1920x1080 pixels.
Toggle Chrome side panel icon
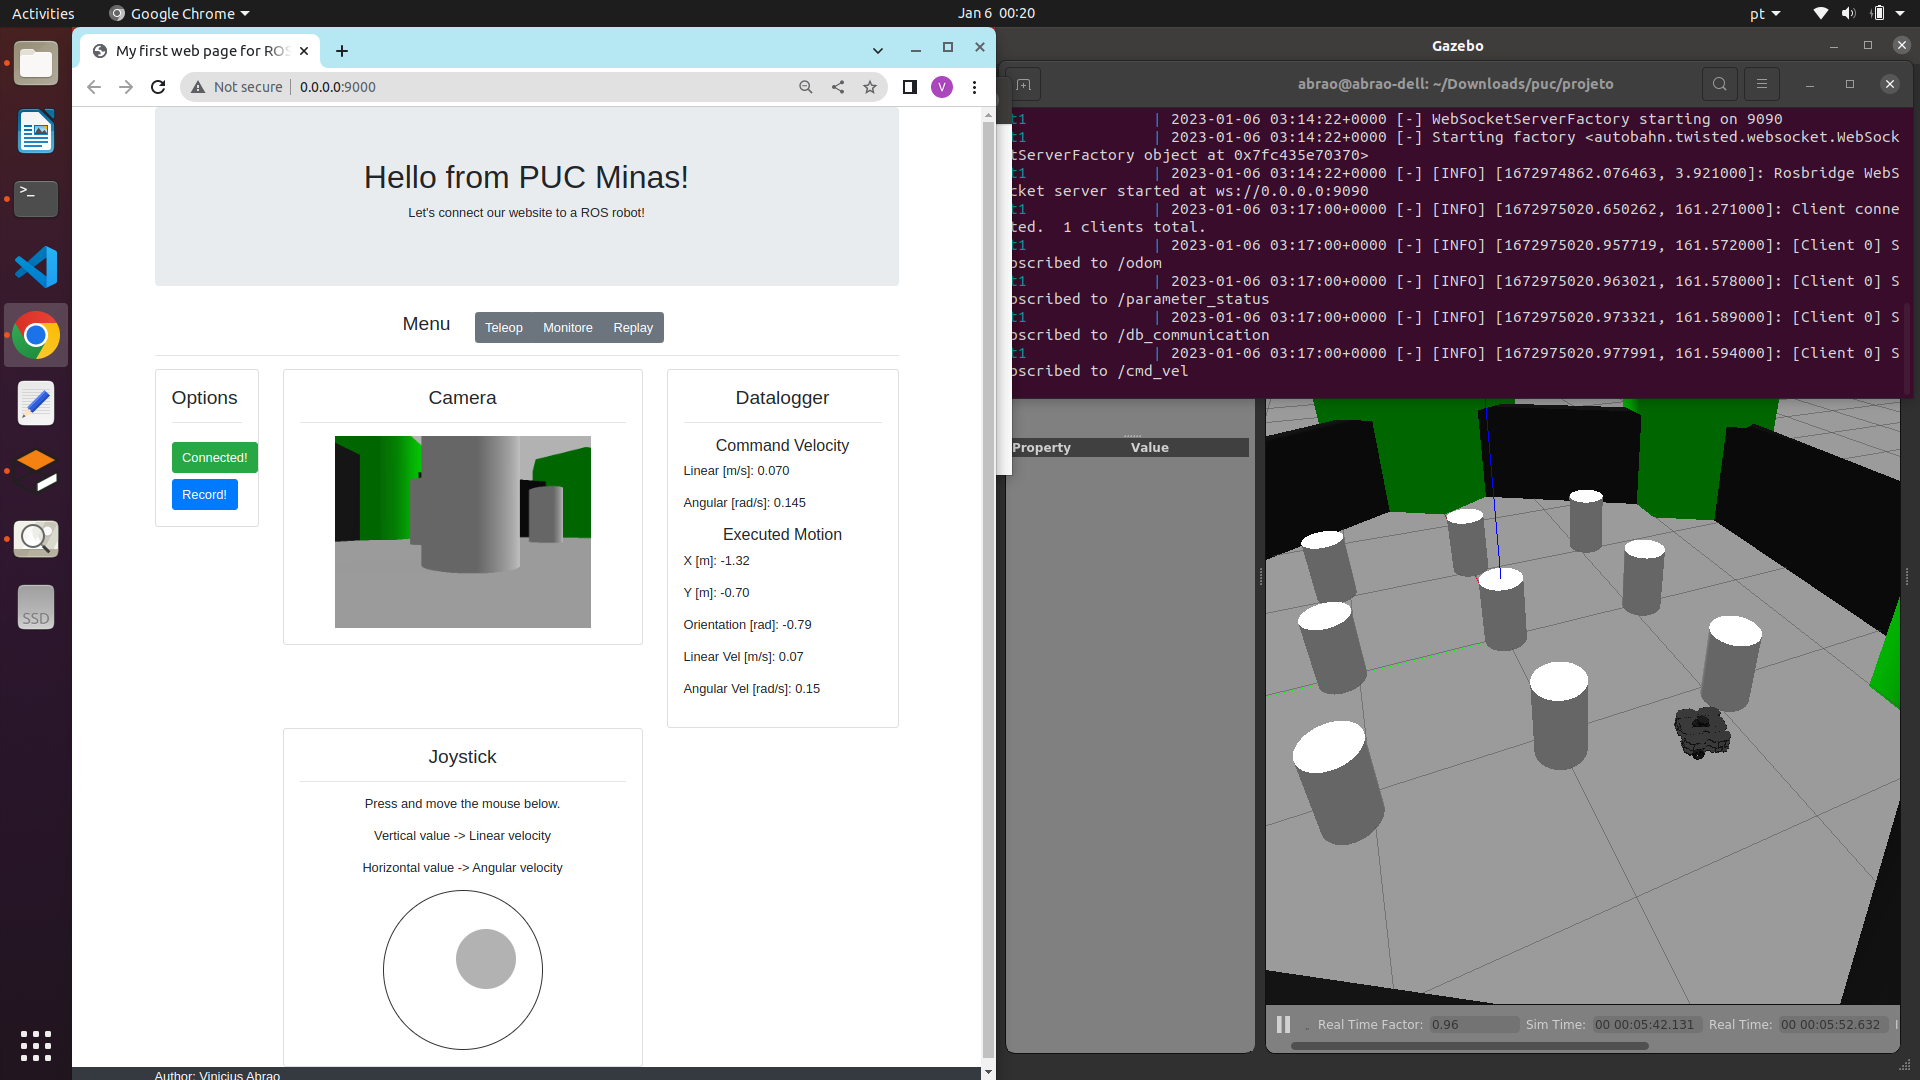tap(909, 87)
